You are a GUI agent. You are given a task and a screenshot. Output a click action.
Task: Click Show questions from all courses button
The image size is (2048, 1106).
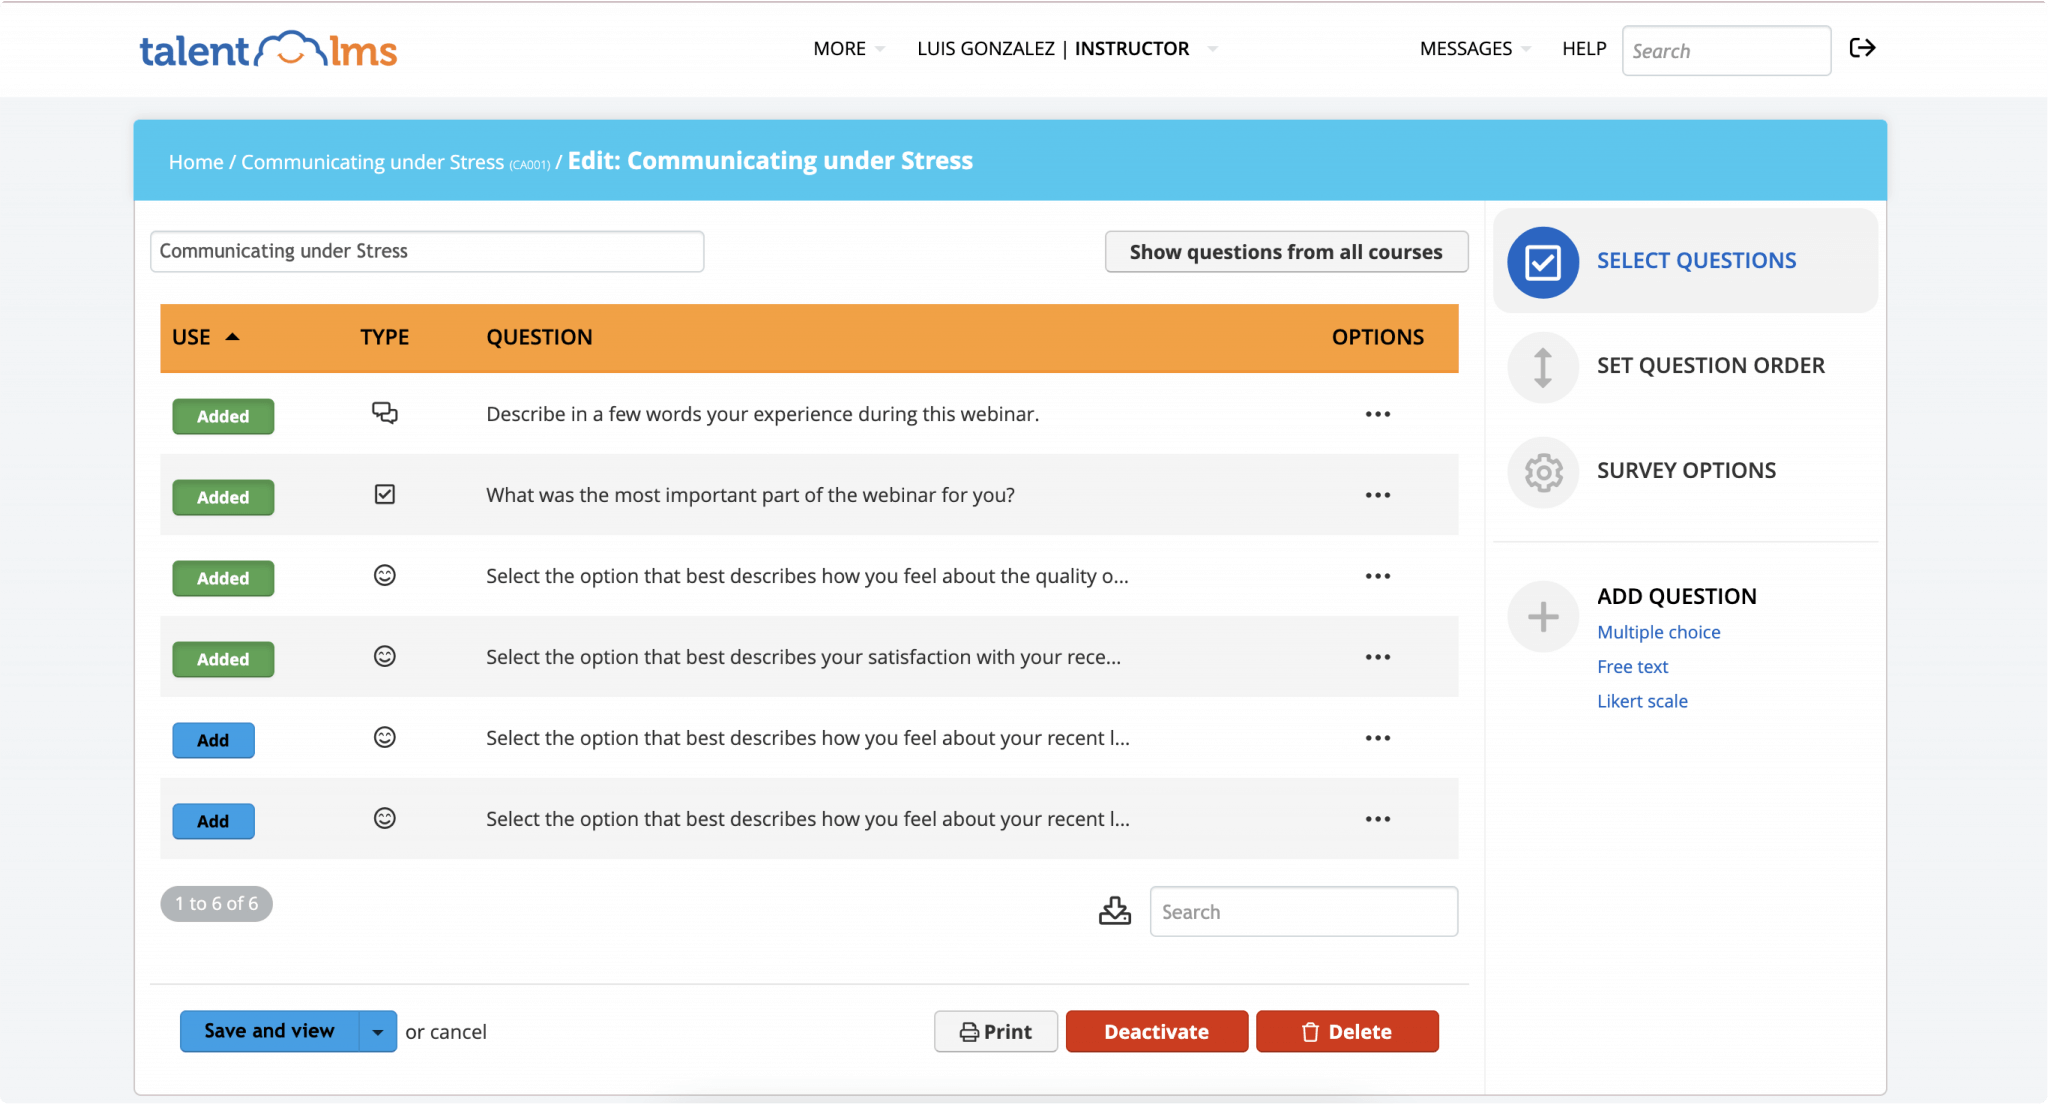[1287, 251]
